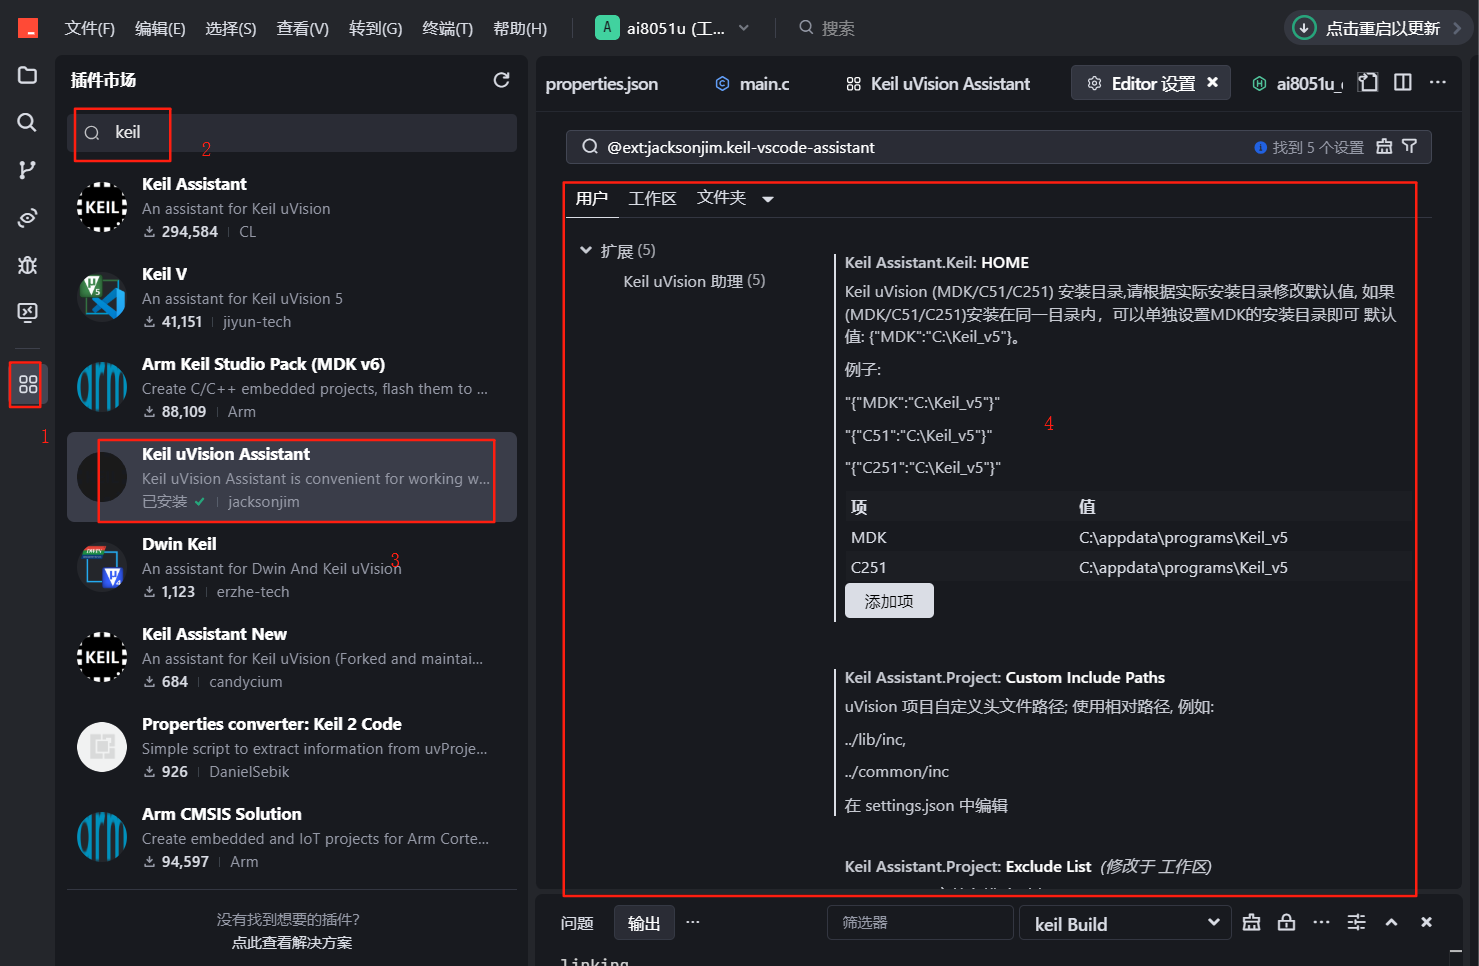Open Properties converter: Keil 2 Code entry

click(x=292, y=747)
